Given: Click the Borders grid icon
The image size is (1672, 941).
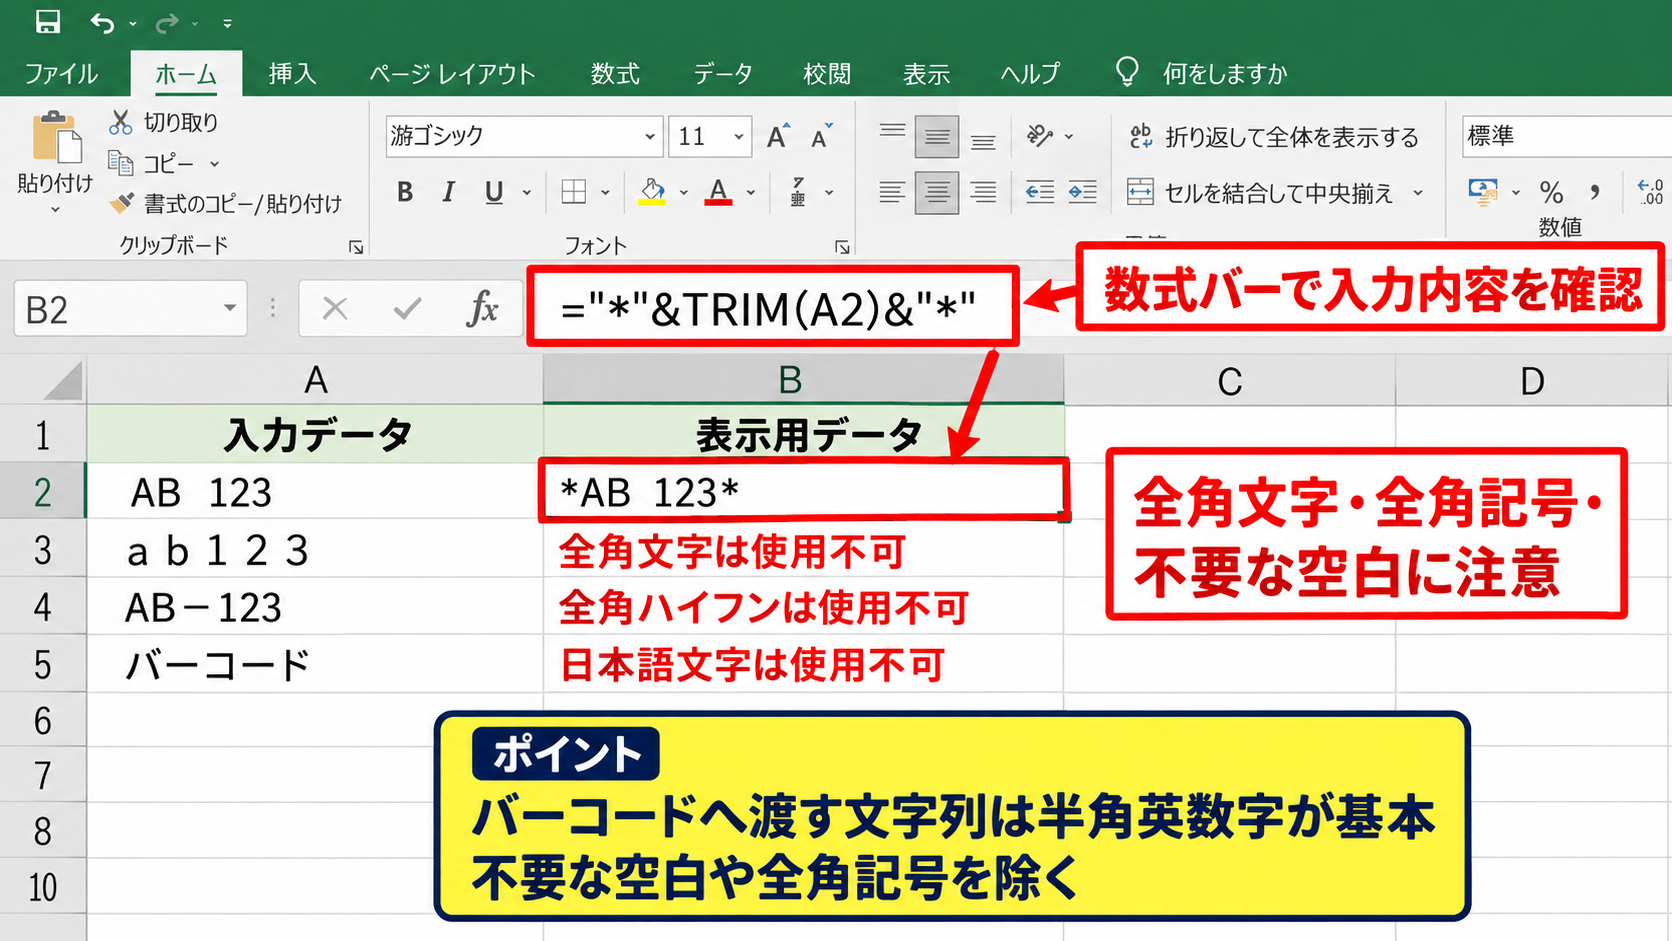Looking at the screenshot, I should pyautogui.click(x=574, y=192).
